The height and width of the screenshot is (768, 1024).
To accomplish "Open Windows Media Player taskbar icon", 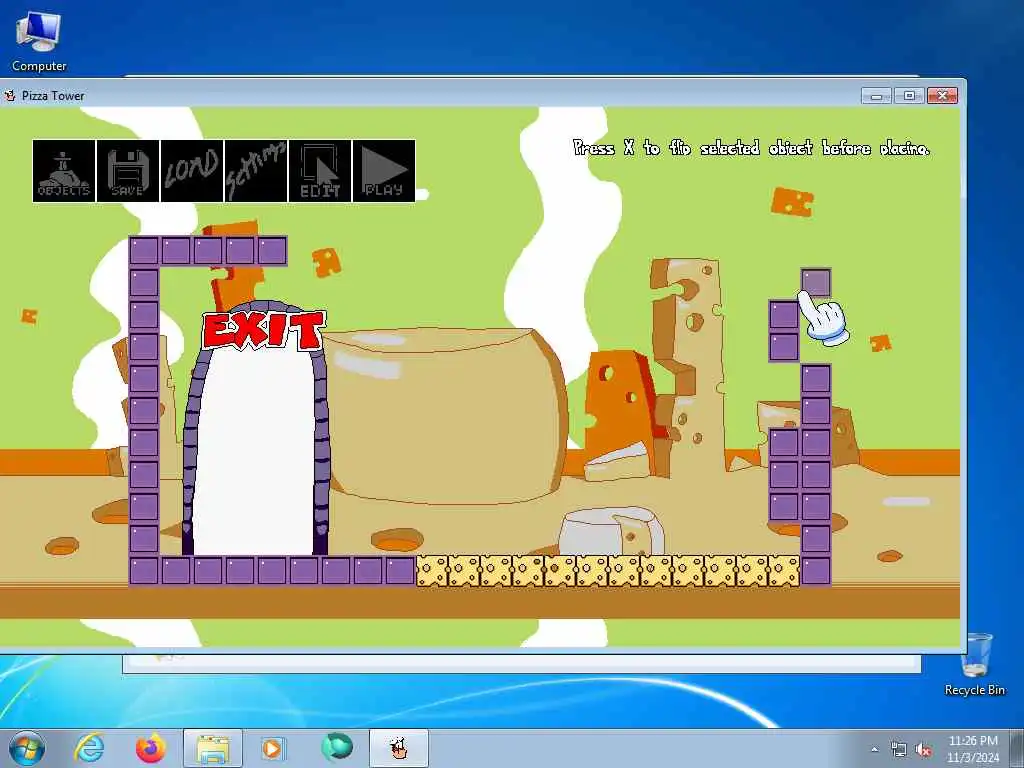I will (272, 748).
